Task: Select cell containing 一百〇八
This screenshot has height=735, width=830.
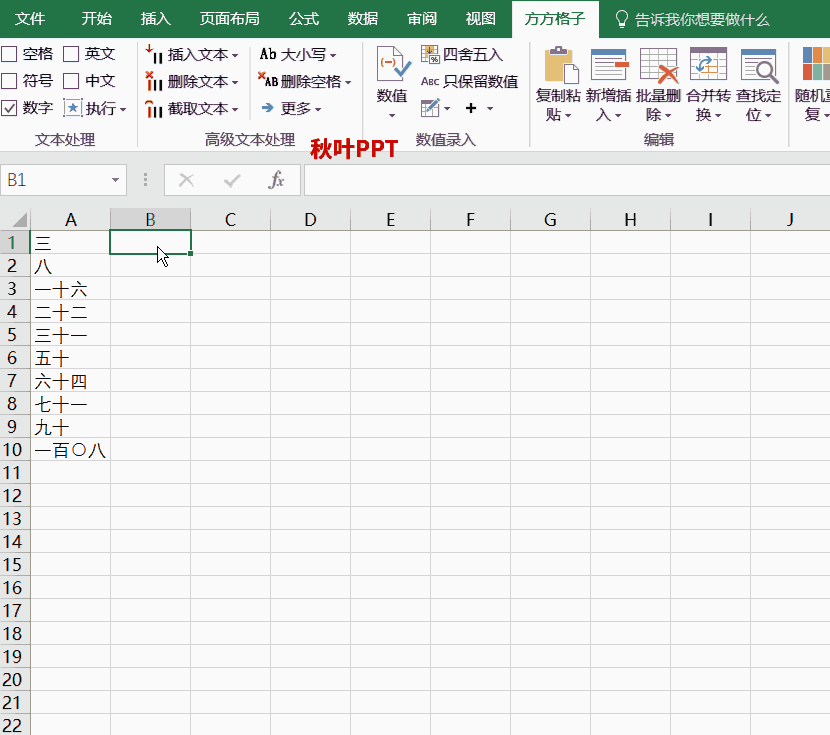Action: (x=70, y=450)
